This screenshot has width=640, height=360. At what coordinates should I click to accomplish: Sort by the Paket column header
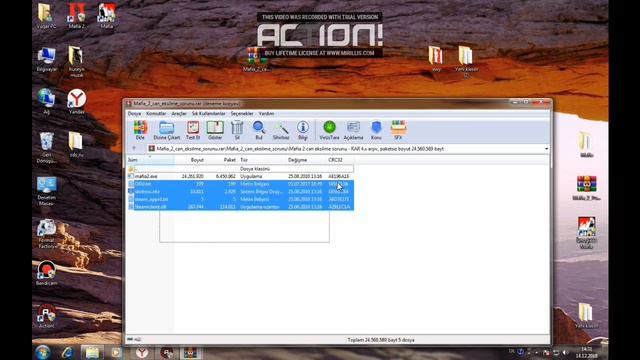point(222,160)
